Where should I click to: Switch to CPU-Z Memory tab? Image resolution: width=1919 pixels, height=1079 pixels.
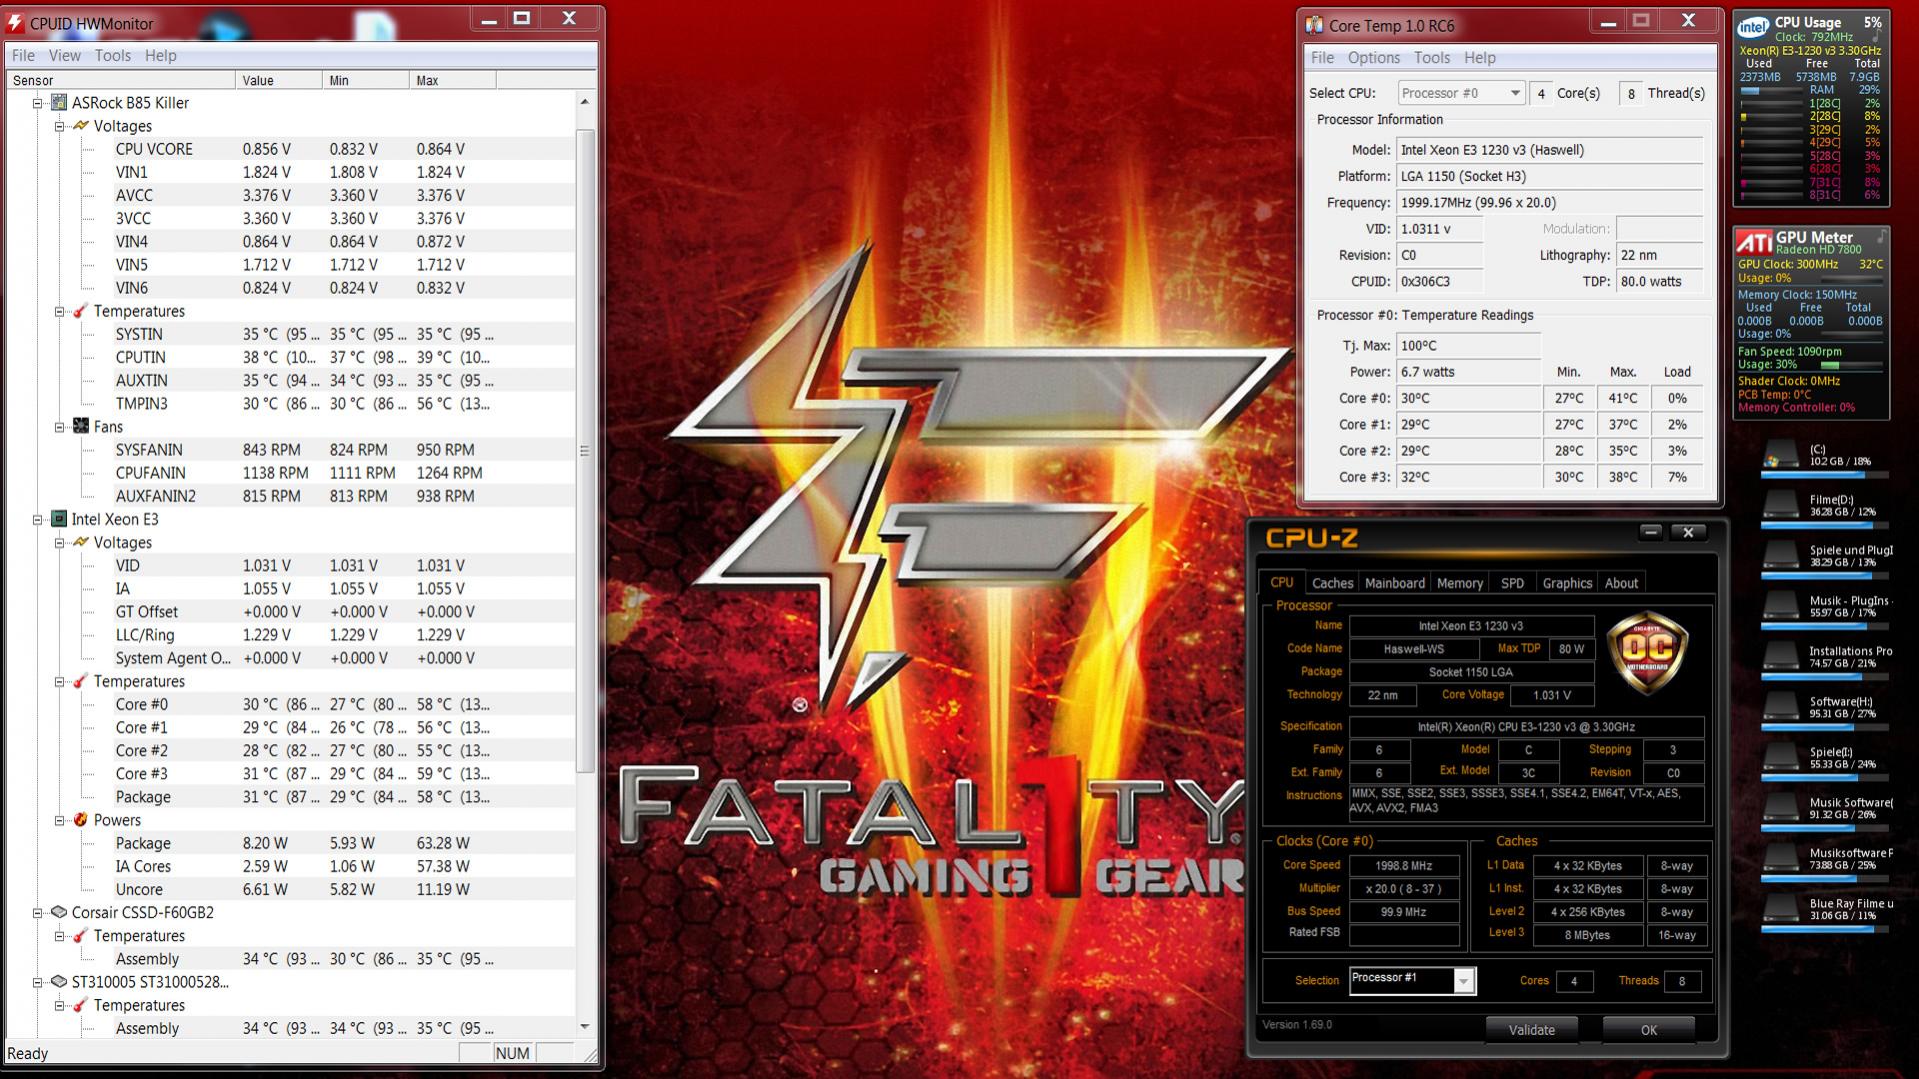pos(1460,583)
